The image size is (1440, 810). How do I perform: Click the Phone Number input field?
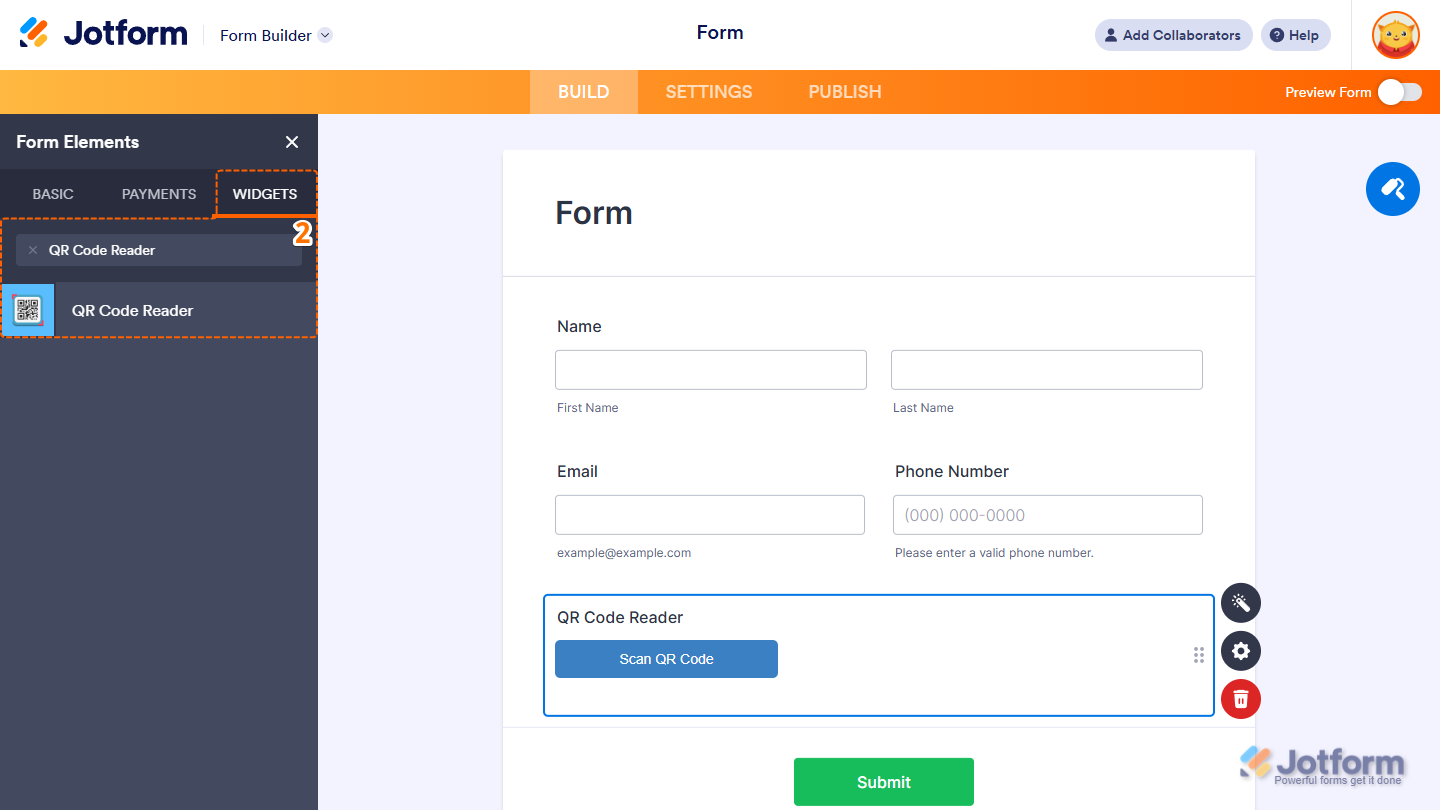[1047, 514]
